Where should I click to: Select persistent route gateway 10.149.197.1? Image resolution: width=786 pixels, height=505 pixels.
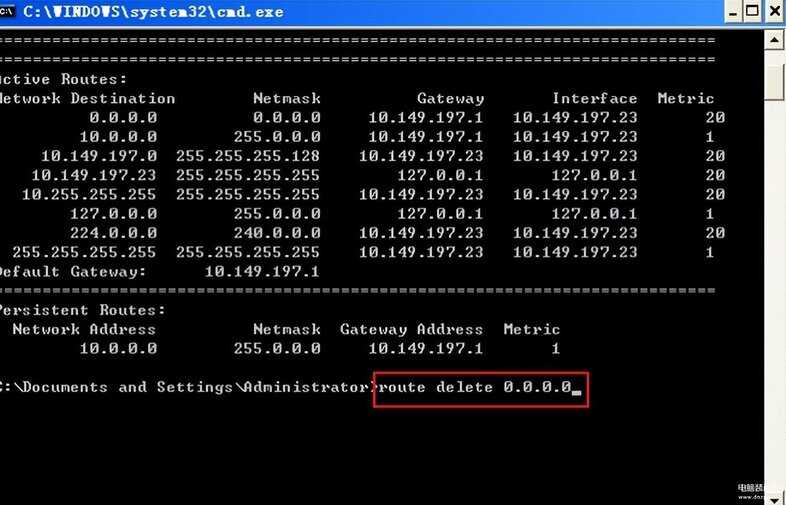(x=426, y=348)
